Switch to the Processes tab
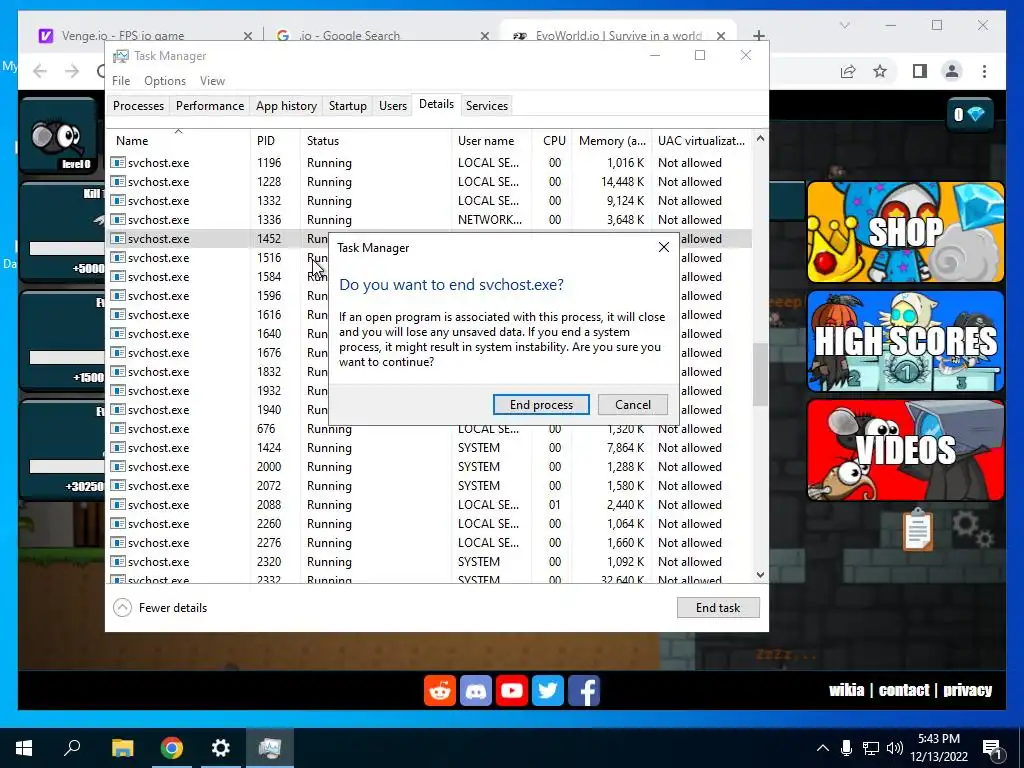1024x768 pixels. [x=138, y=106]
